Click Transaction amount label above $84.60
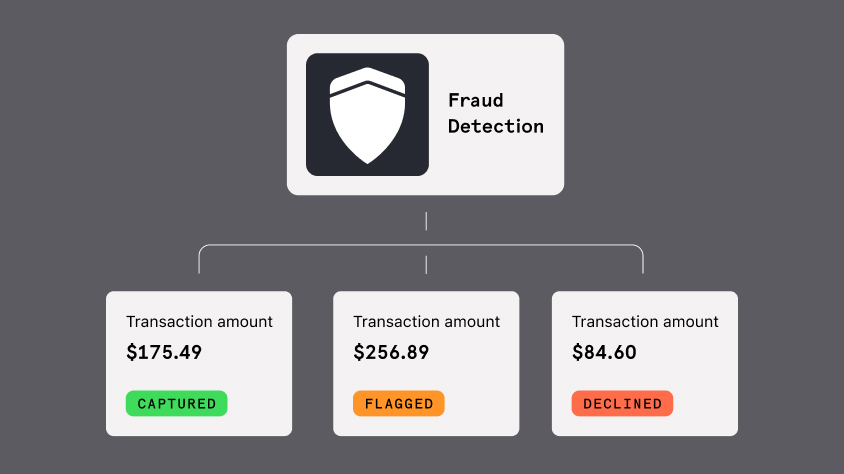 (x=645, y=322)
